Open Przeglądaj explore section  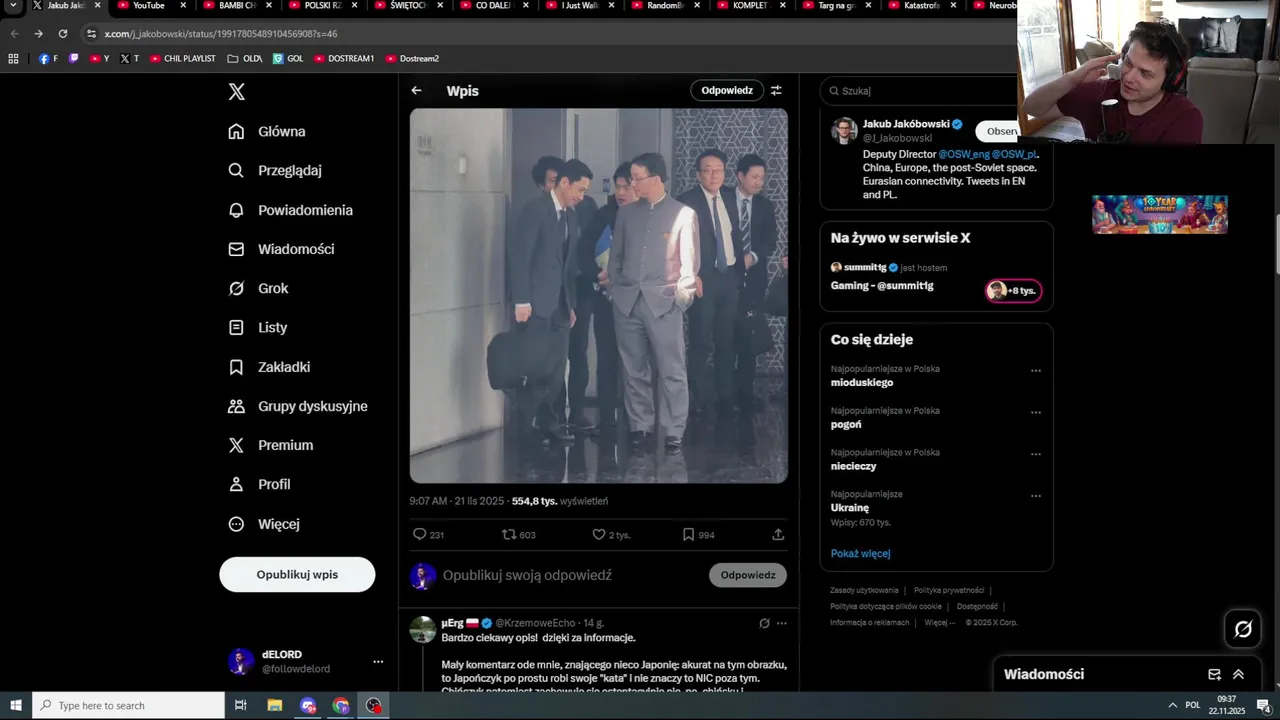pyautogui.click(x=275, y=171)
